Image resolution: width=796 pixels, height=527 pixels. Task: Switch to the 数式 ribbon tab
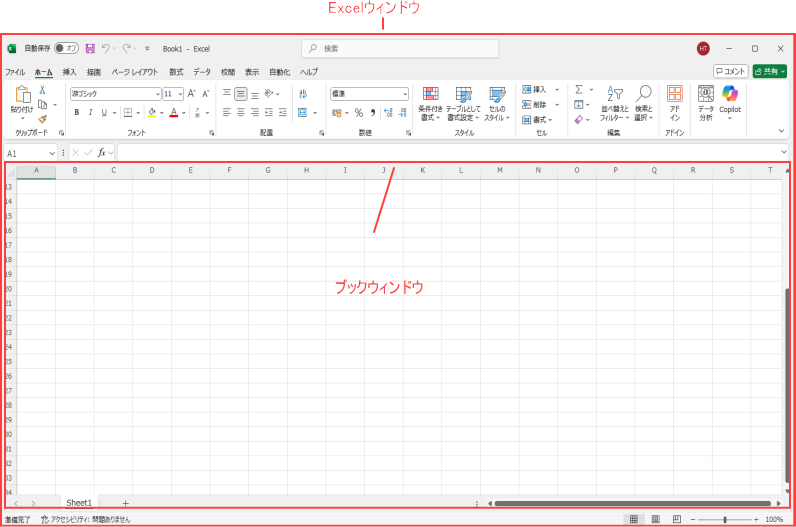176,72
